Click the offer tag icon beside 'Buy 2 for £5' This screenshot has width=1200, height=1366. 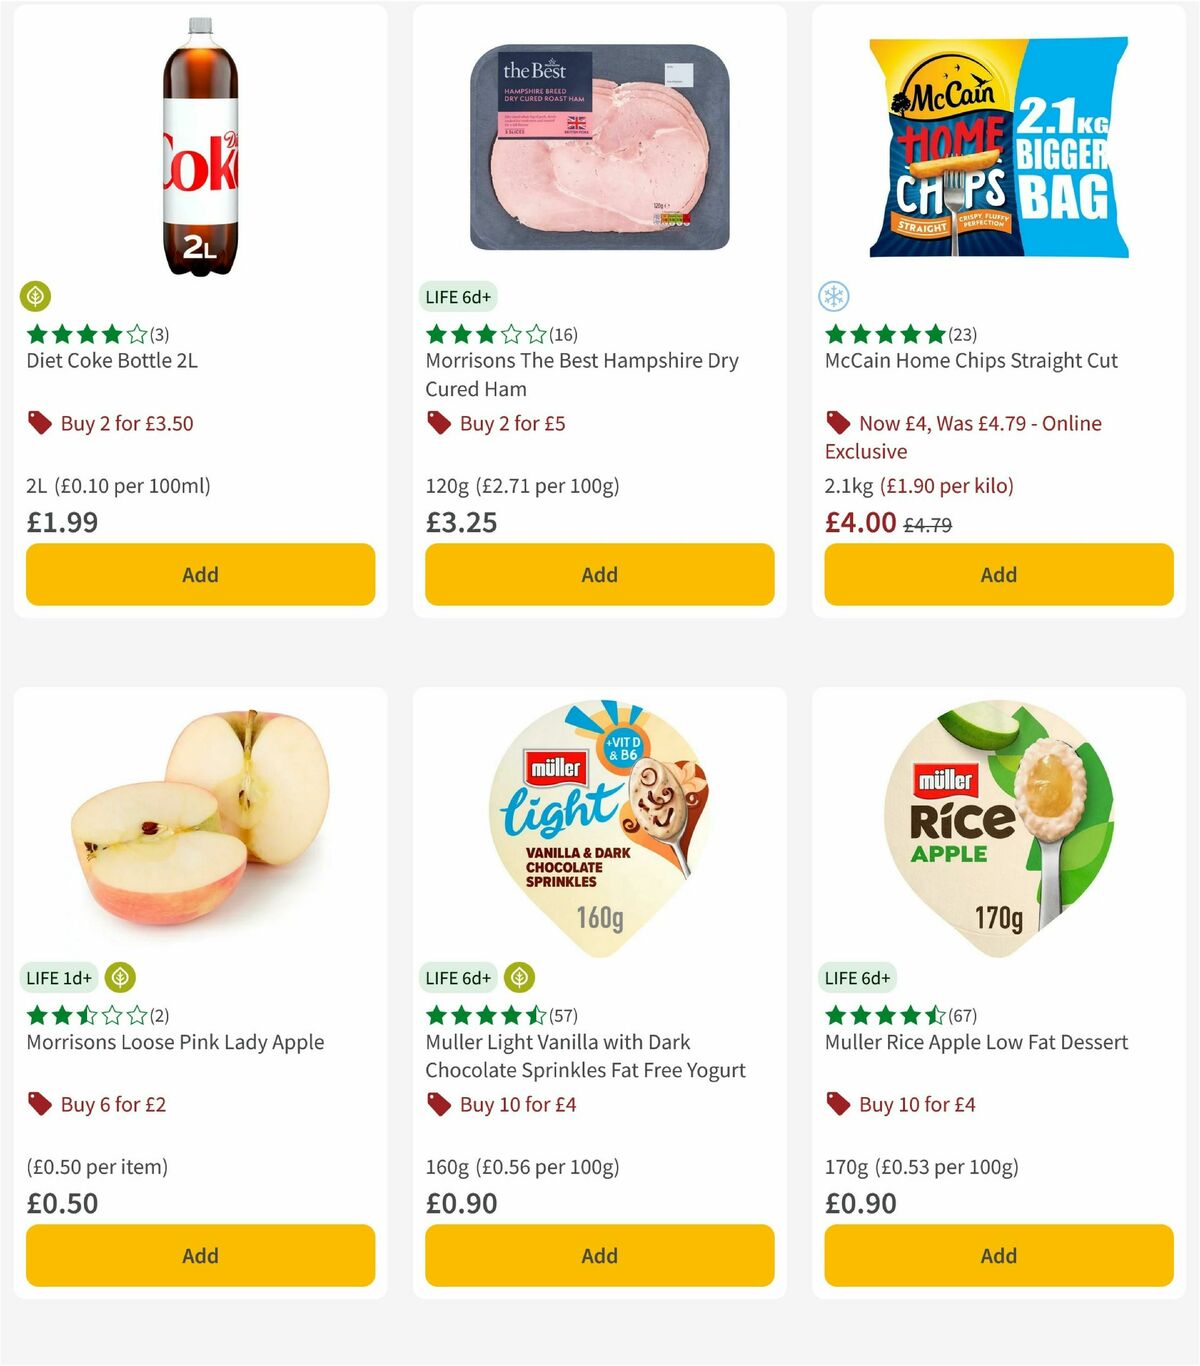pyautogui.click(x=438, y=423)
